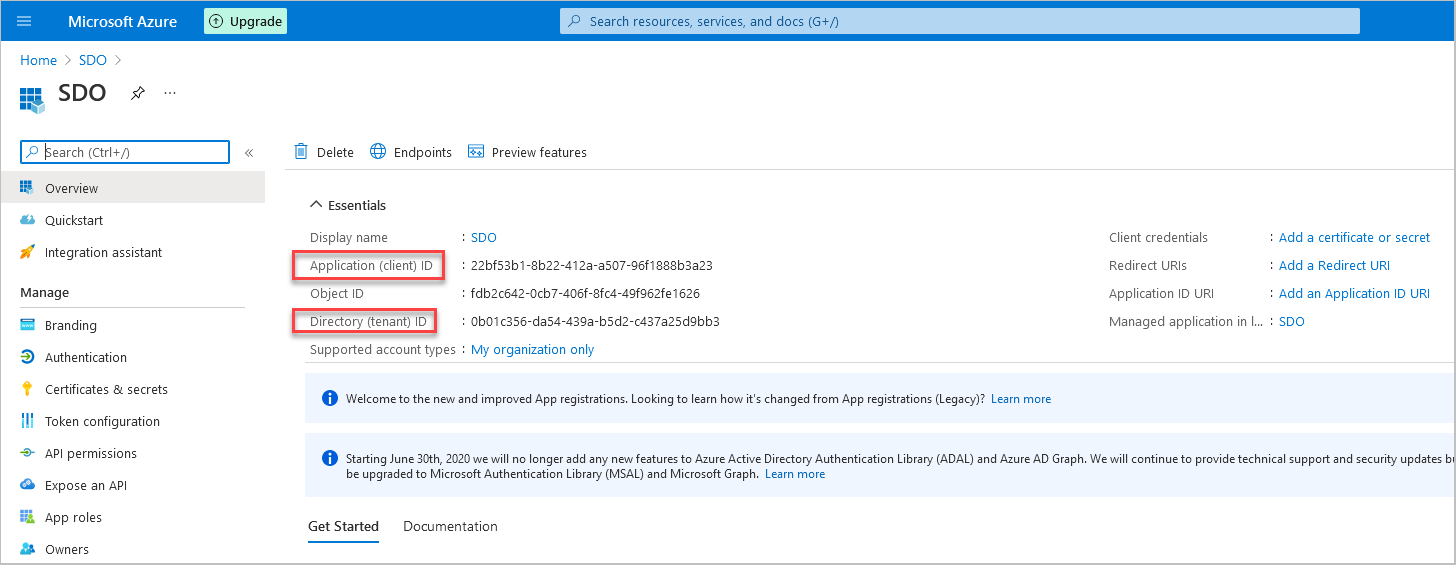Click the Object ID value
The width and height of the screenshot is (1456, 565).
click(585, 293)
